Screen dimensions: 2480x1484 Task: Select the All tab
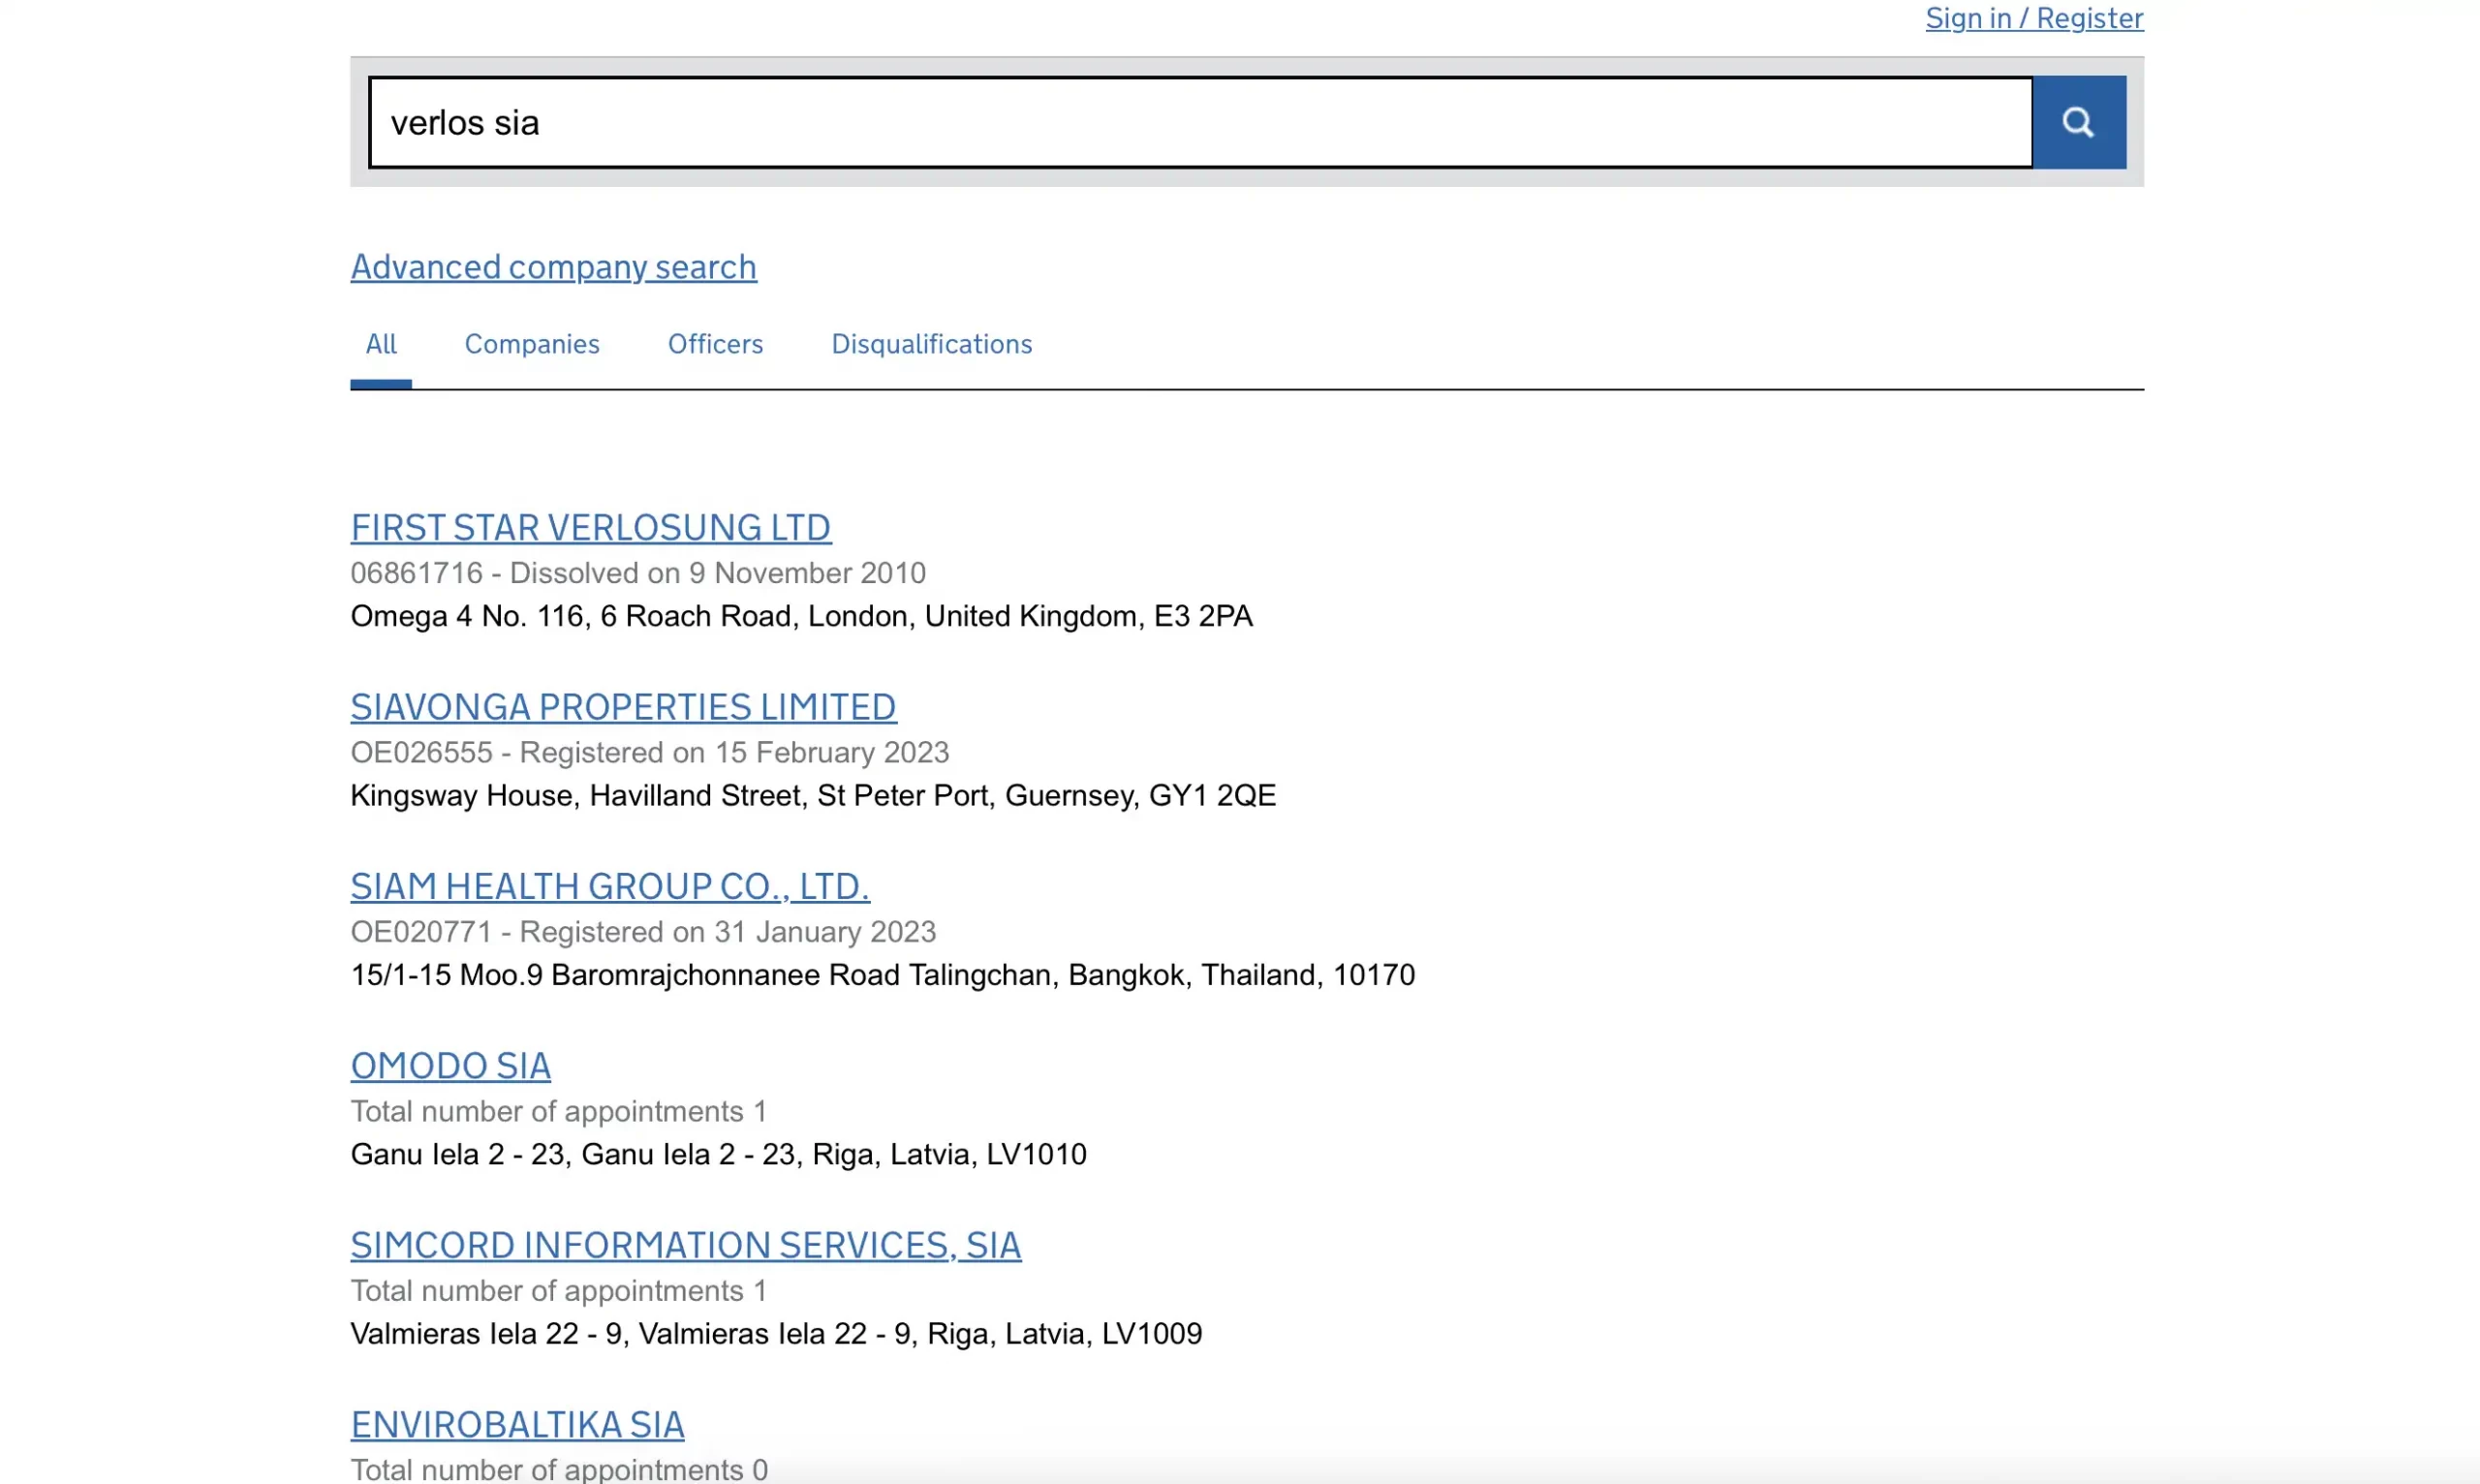click(x=381, y=344)
